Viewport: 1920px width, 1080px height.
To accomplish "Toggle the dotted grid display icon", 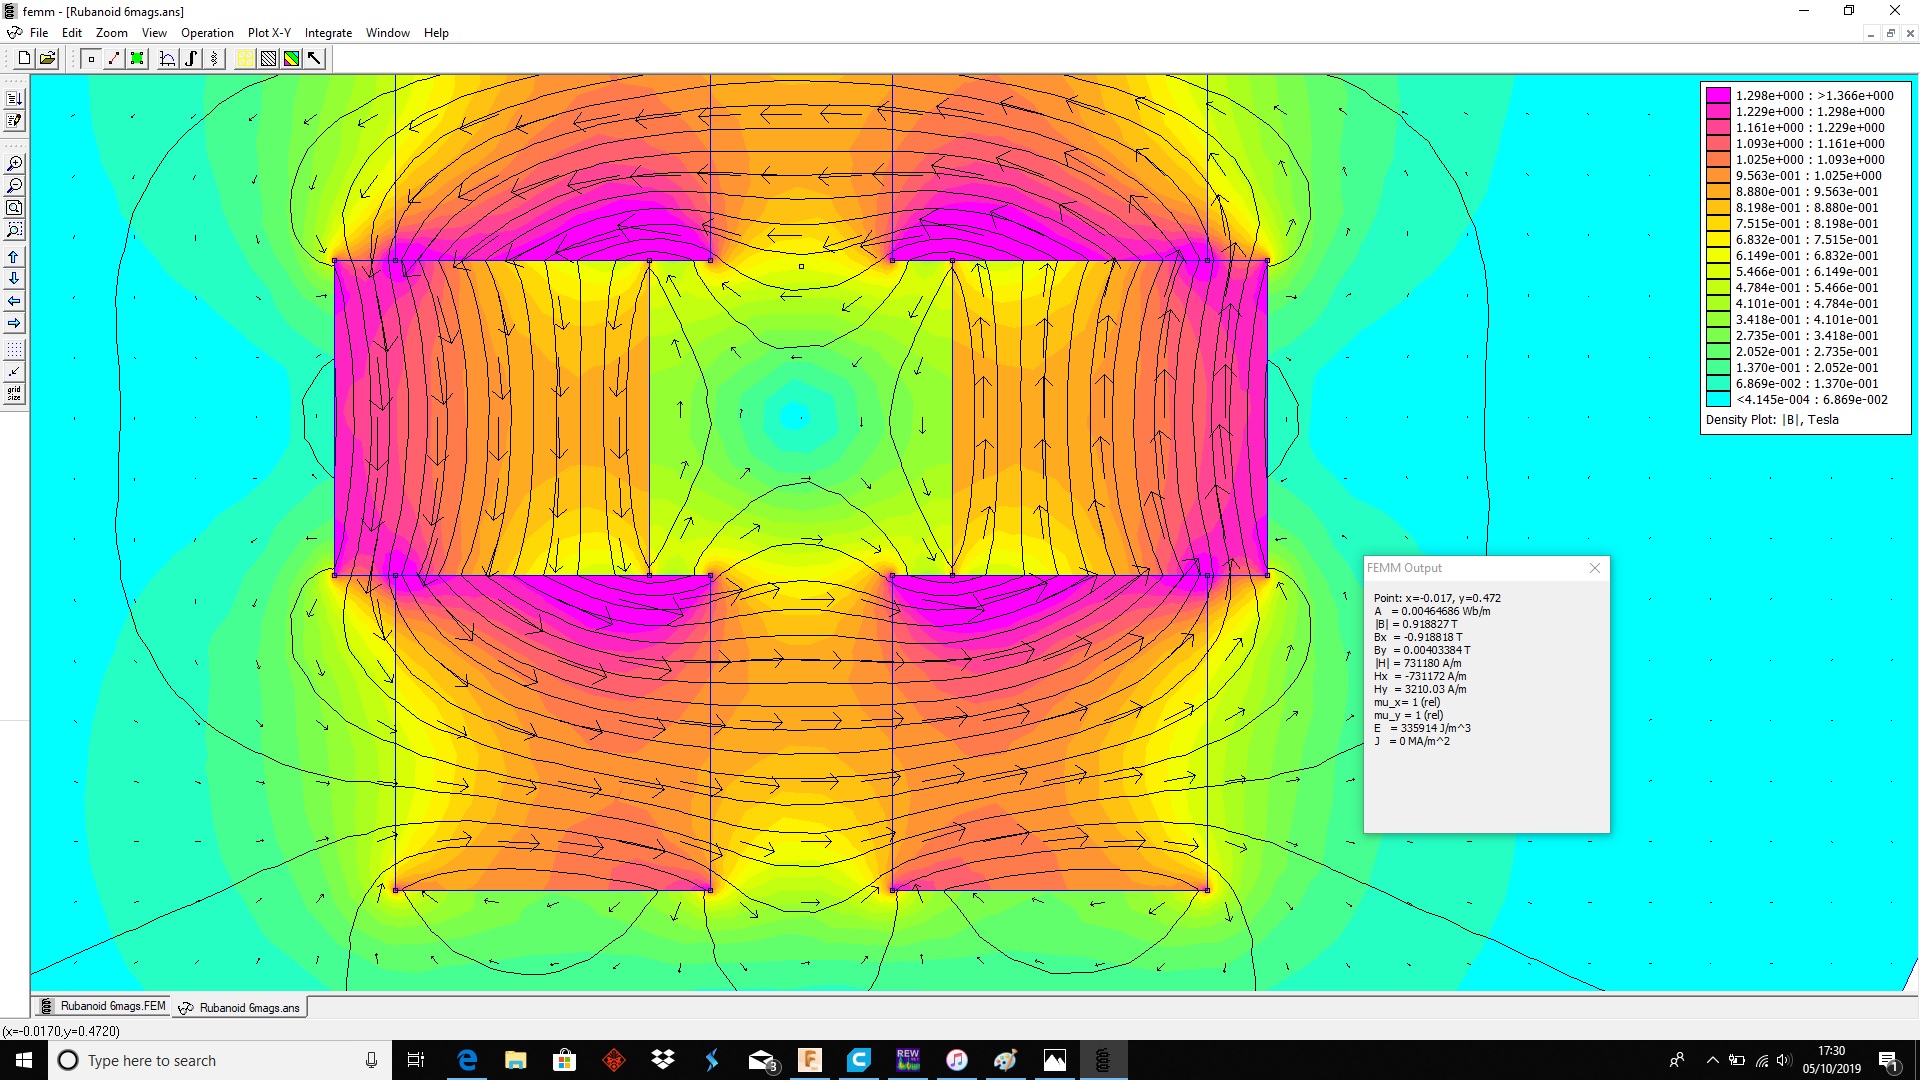I will coord(14,350).
